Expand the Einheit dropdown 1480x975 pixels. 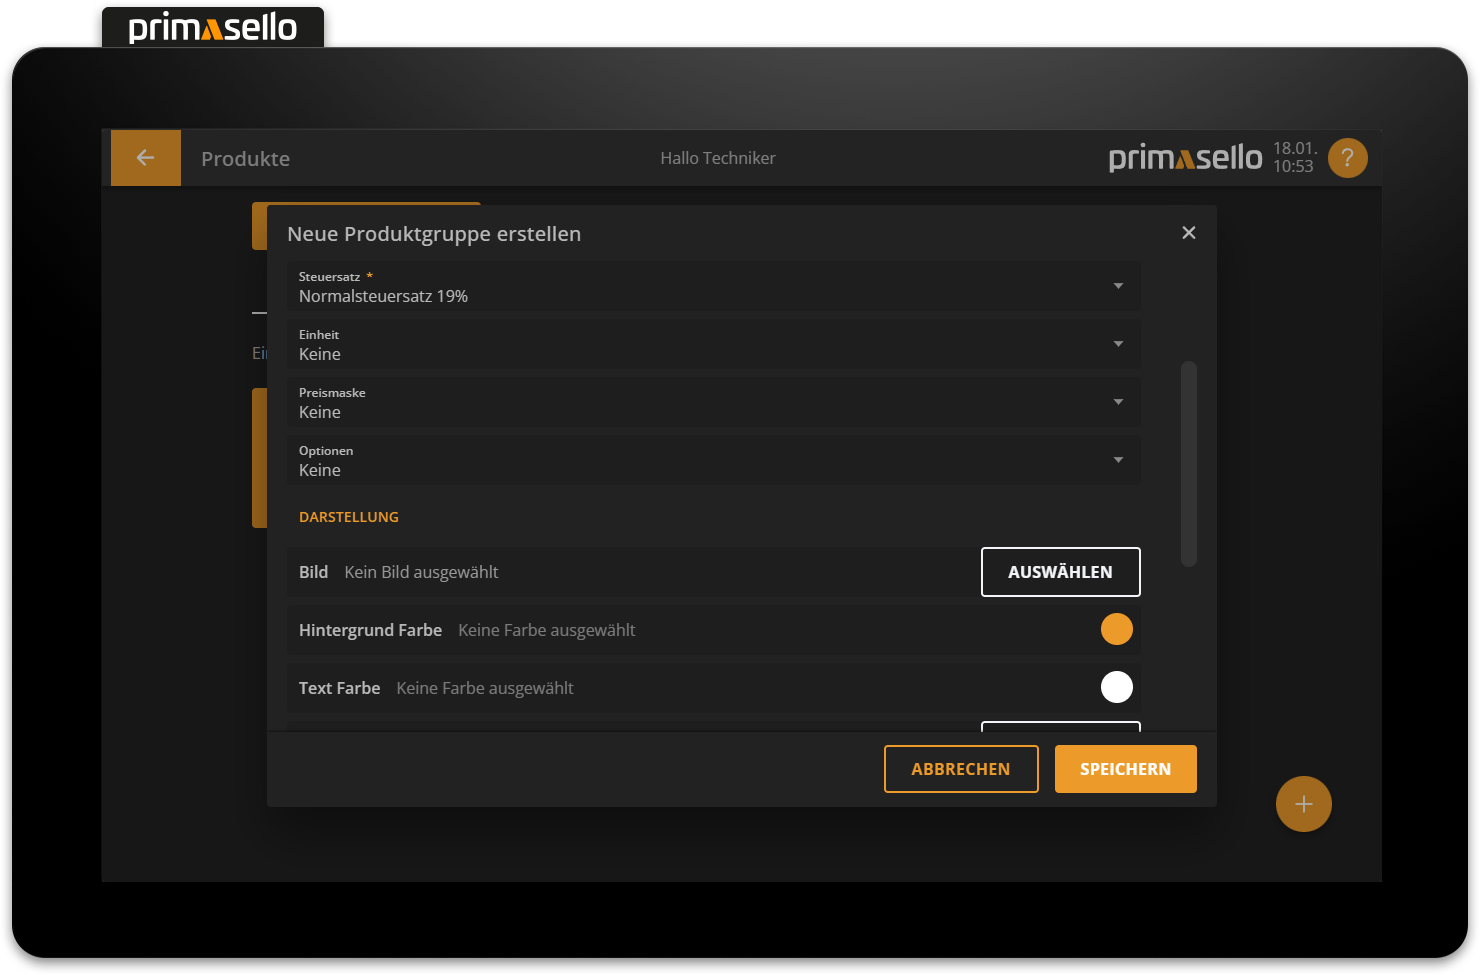point(713,345)
